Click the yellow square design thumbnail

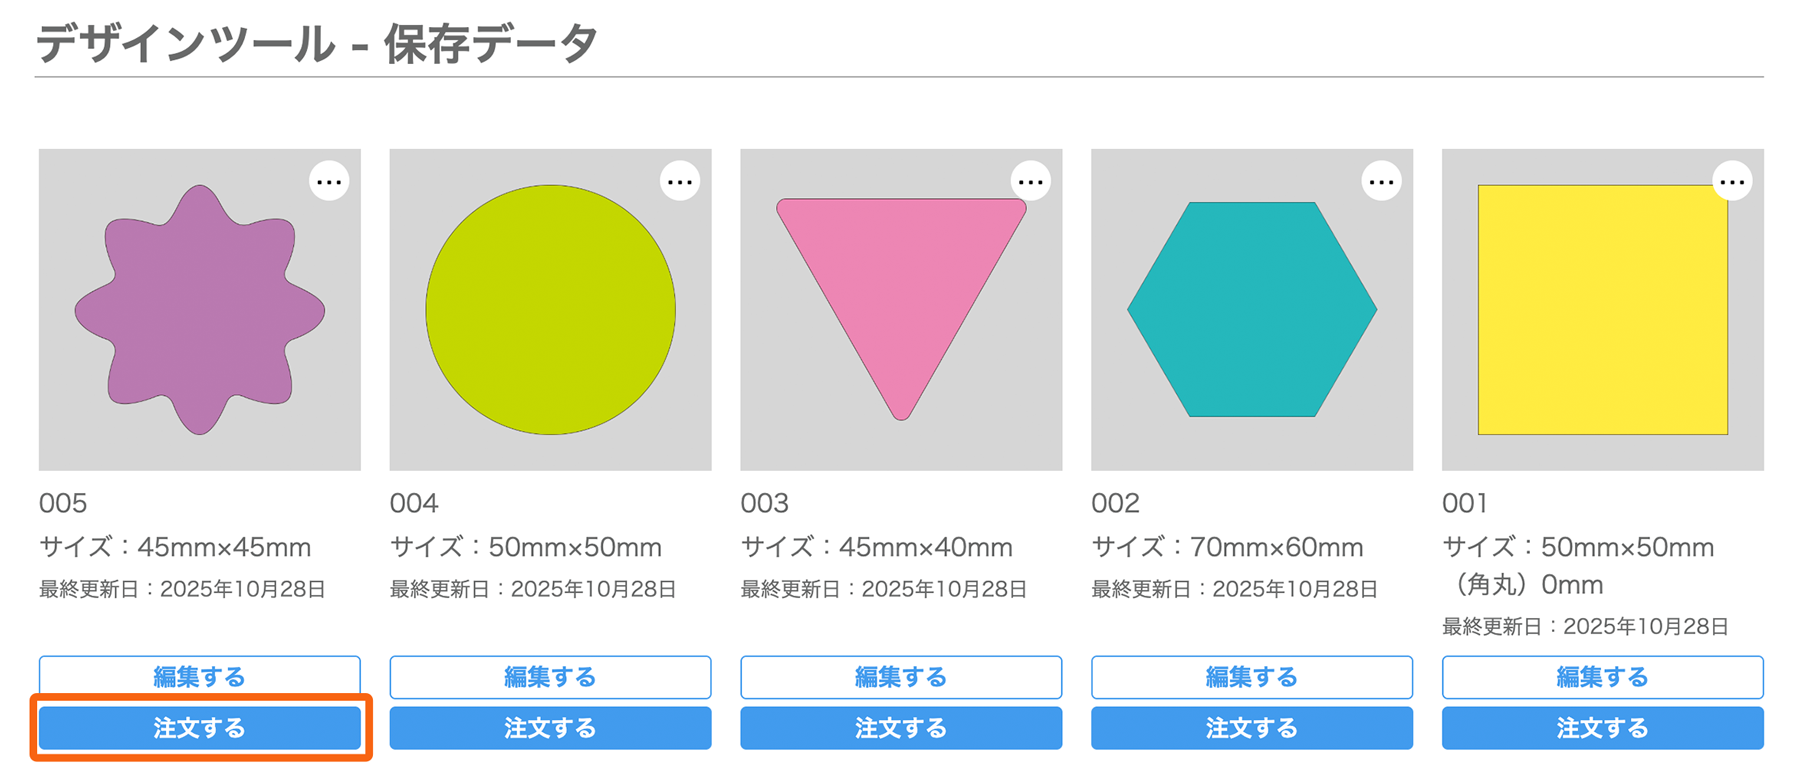click(1602, 310)
